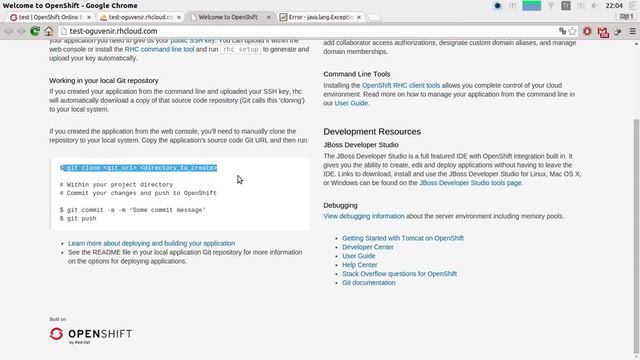Click the 'rhc setup' code snippet

coord(241,49)
